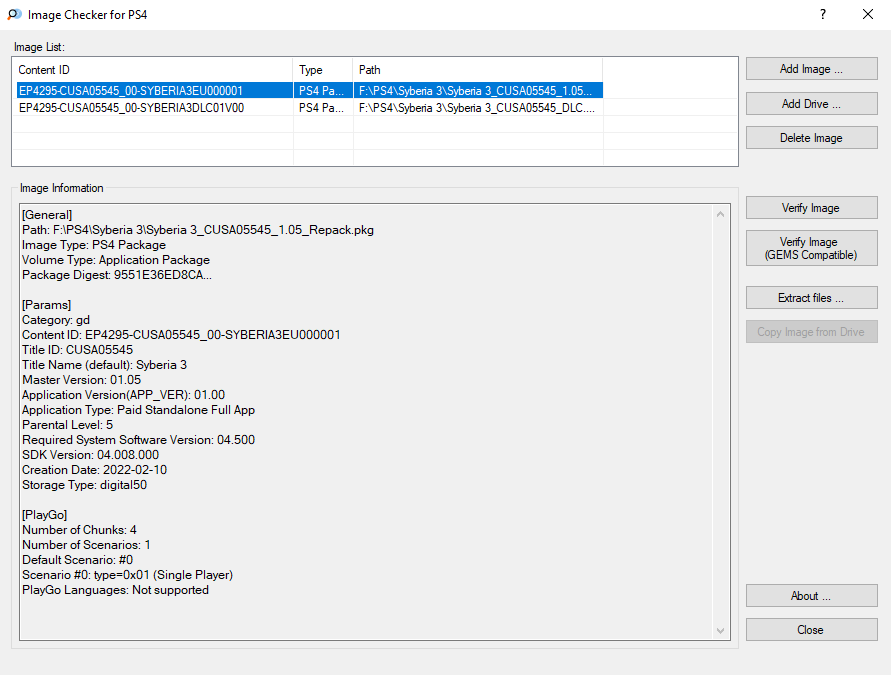Screen dimensions: 891x675
Task: Click the scroll down arrow in Image Information
Action: (721, 631)
